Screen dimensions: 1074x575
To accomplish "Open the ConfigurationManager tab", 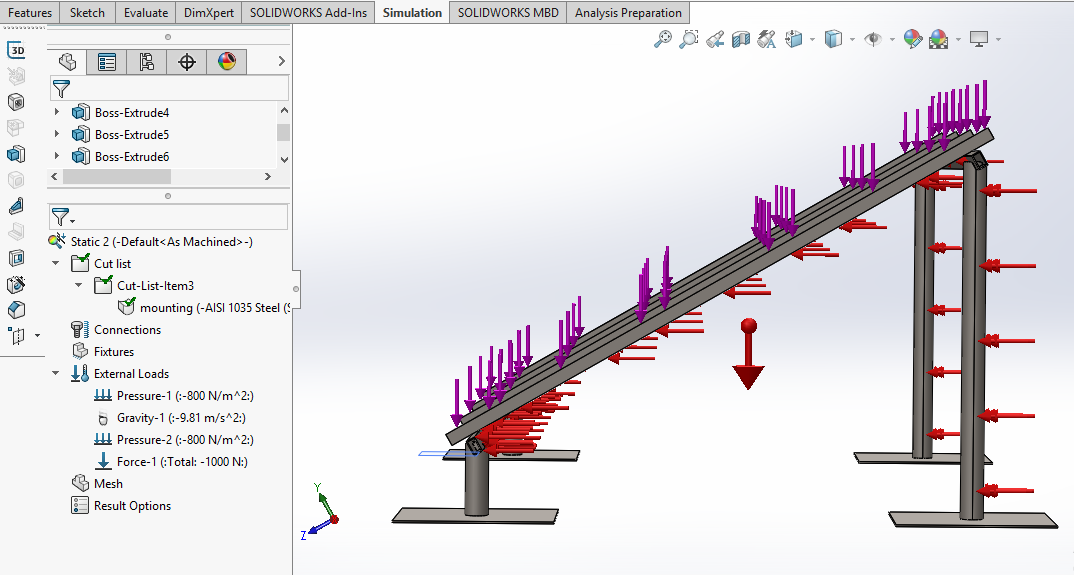I will [147, 62].
